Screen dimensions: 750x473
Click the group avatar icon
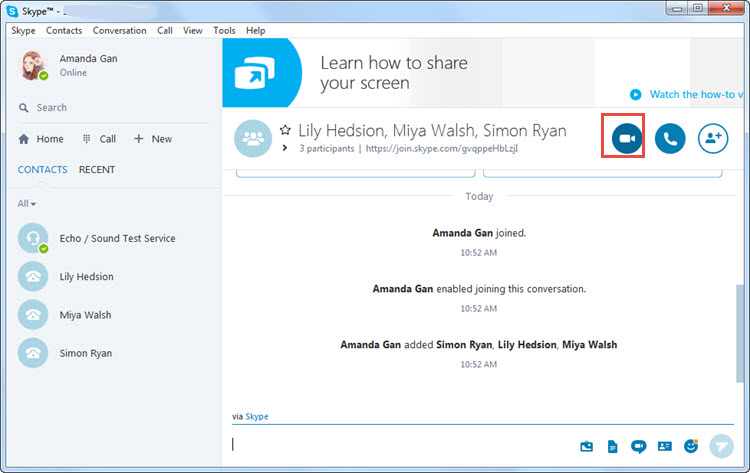click(253, 138)
